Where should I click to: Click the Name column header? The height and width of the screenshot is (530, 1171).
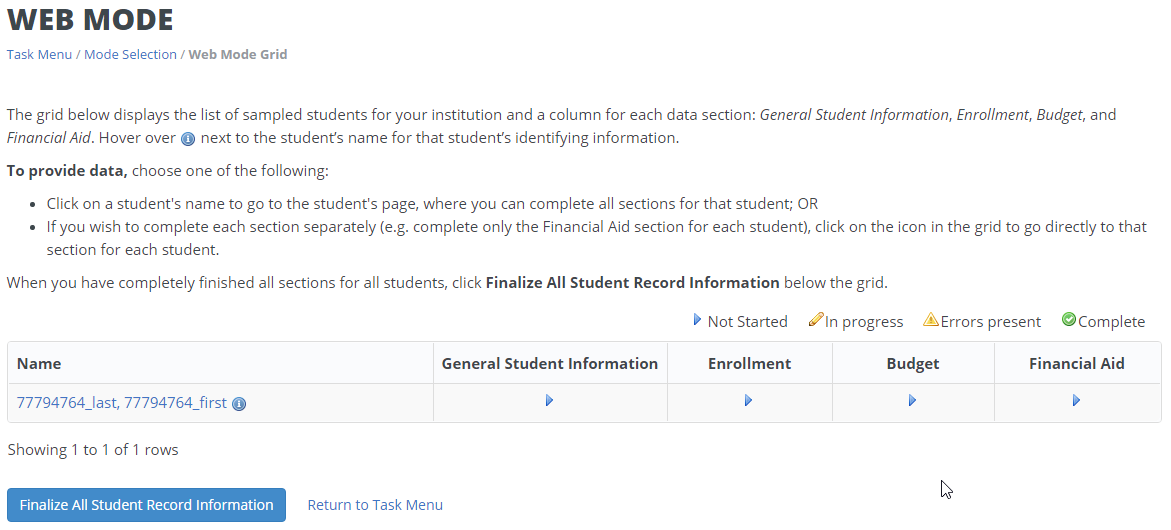39,364
